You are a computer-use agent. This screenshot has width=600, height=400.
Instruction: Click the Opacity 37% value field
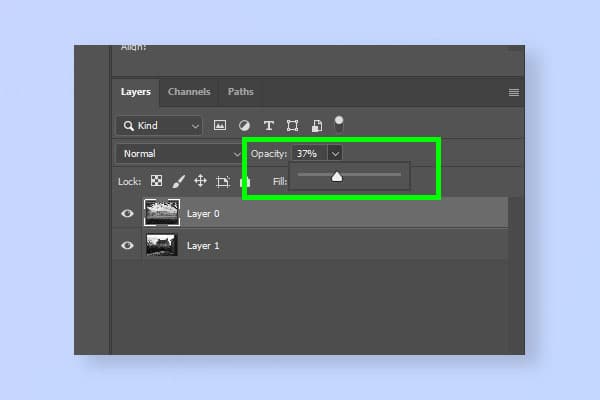307,154
